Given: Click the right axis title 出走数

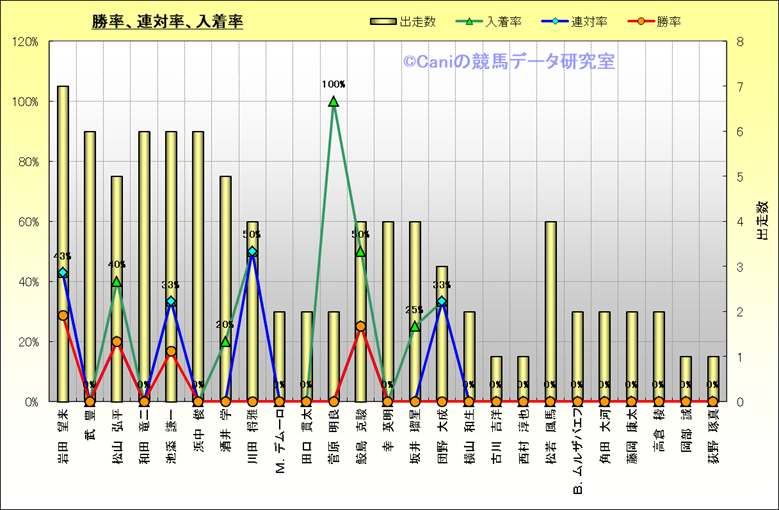Looking at the screenshot, I should click(x=762, y=221).
